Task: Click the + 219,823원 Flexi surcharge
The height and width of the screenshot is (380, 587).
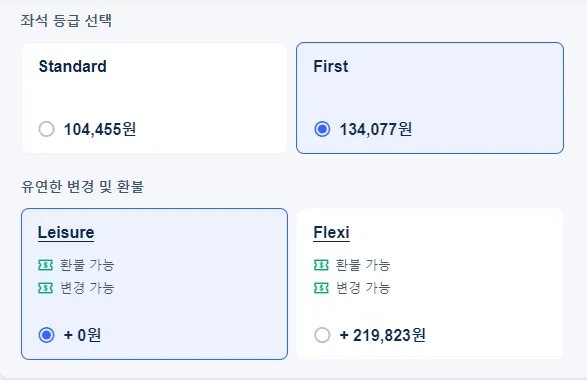Action: tap(382, 335)
